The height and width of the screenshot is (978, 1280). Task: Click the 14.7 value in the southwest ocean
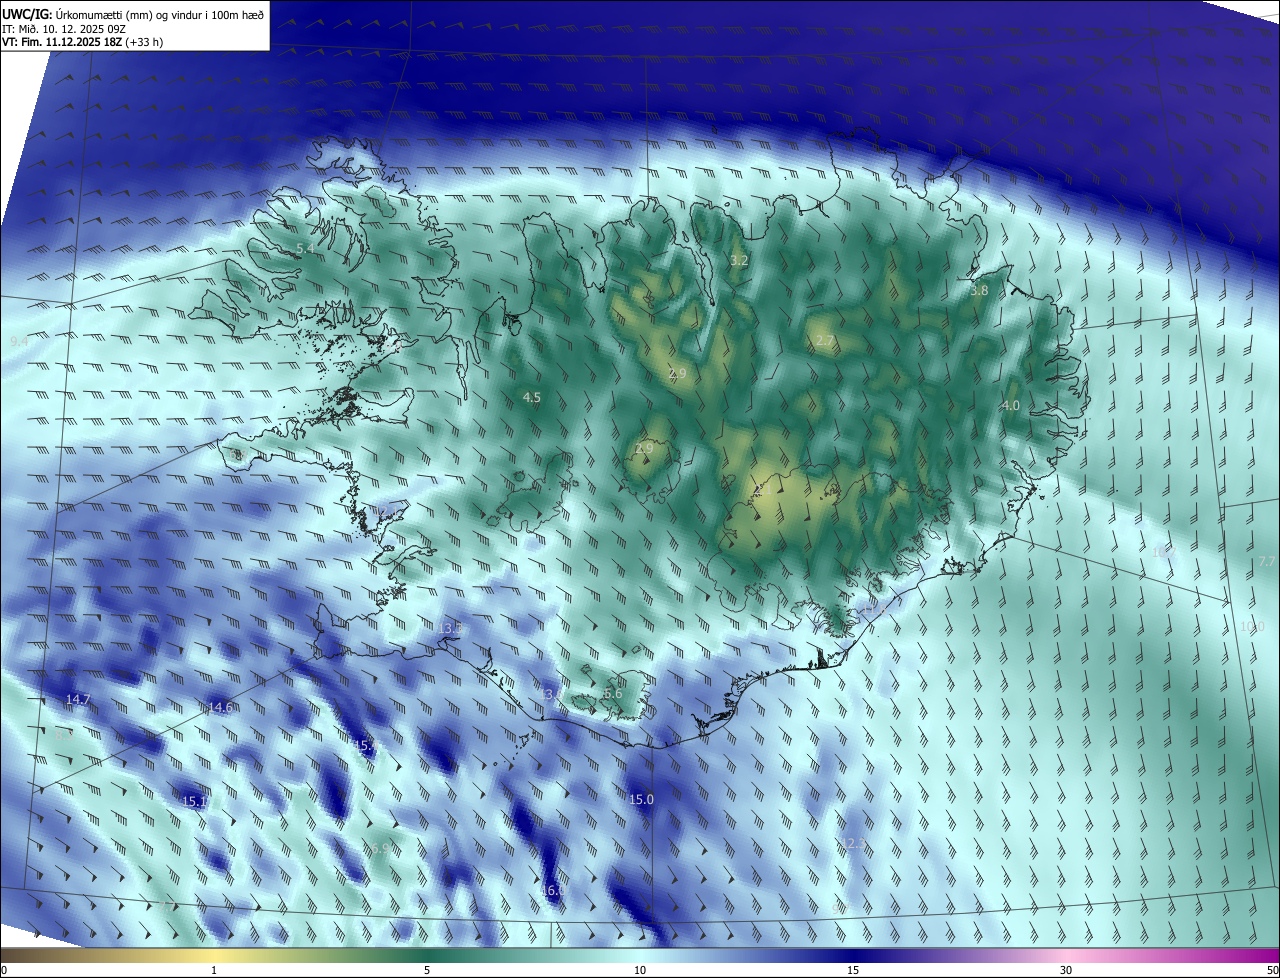[x=78, y=698]
